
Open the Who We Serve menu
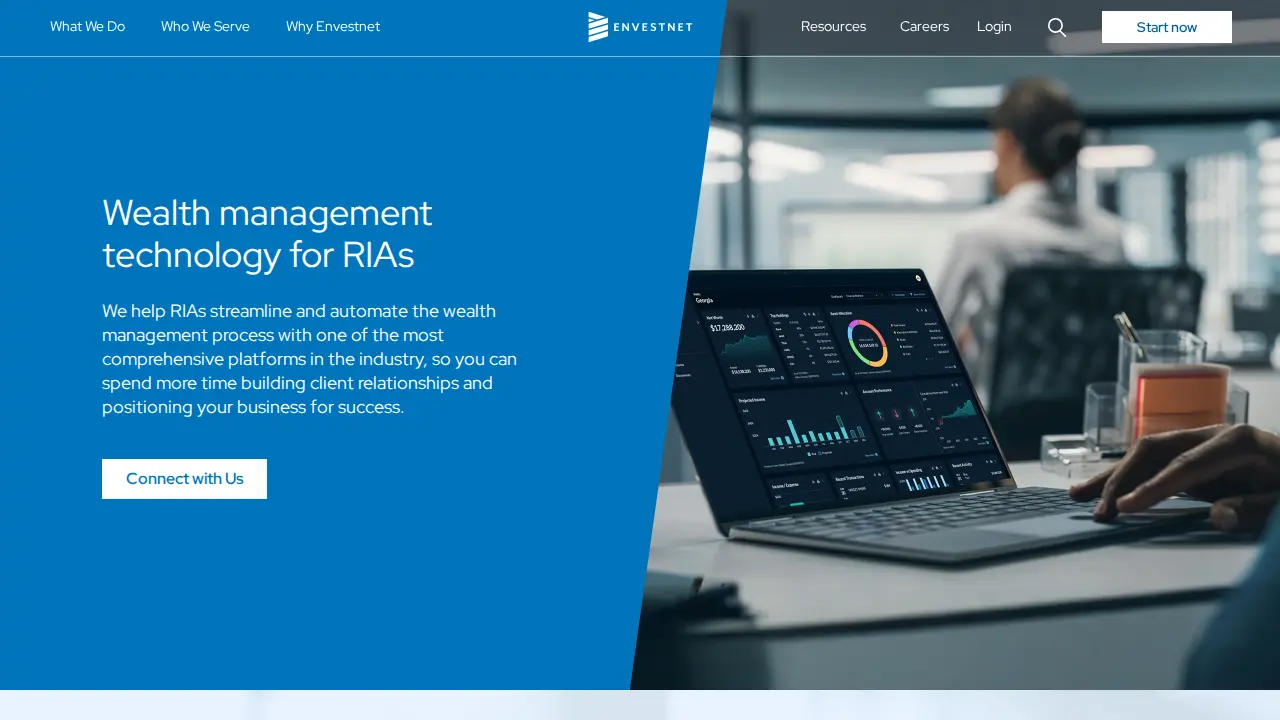coord(205,27)
